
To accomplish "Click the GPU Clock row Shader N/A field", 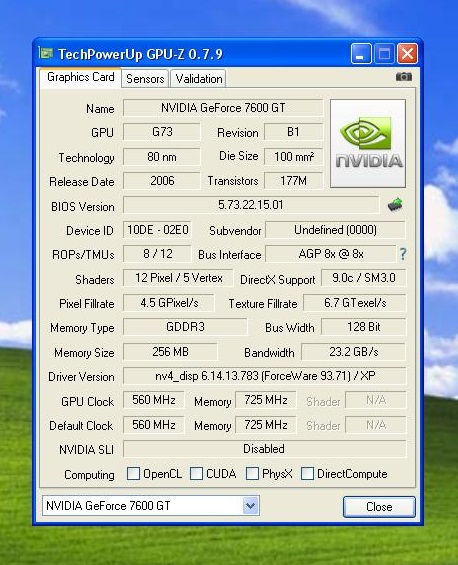I will point(376,400).
